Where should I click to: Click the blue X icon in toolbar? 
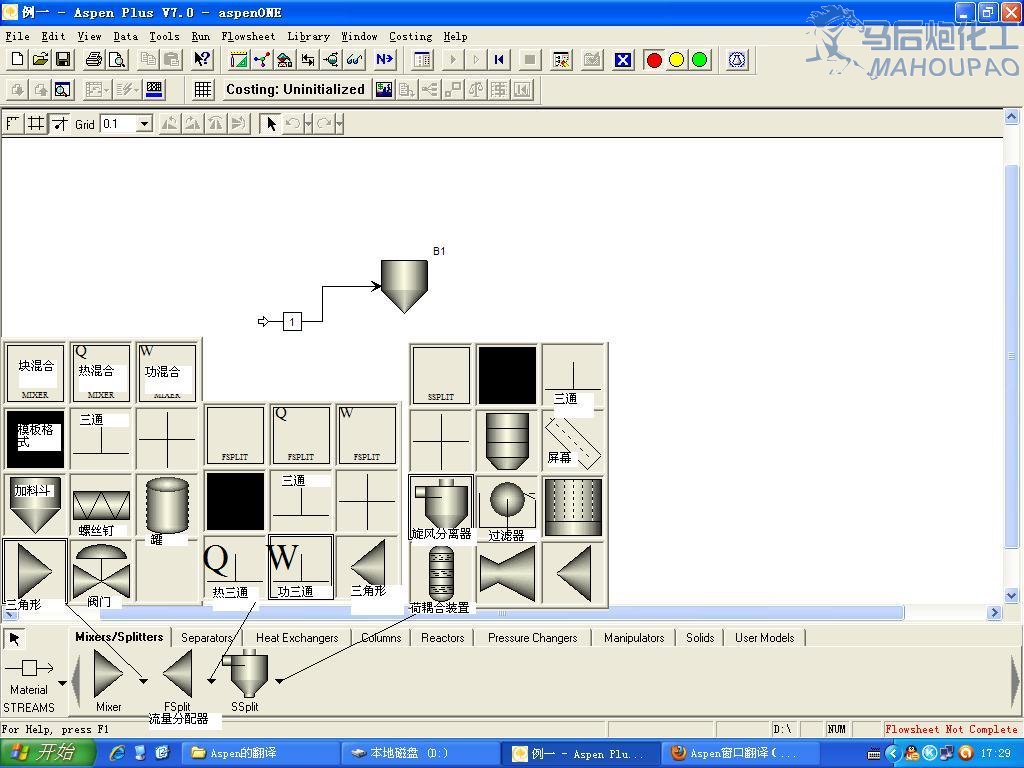(x=623, y=59)
